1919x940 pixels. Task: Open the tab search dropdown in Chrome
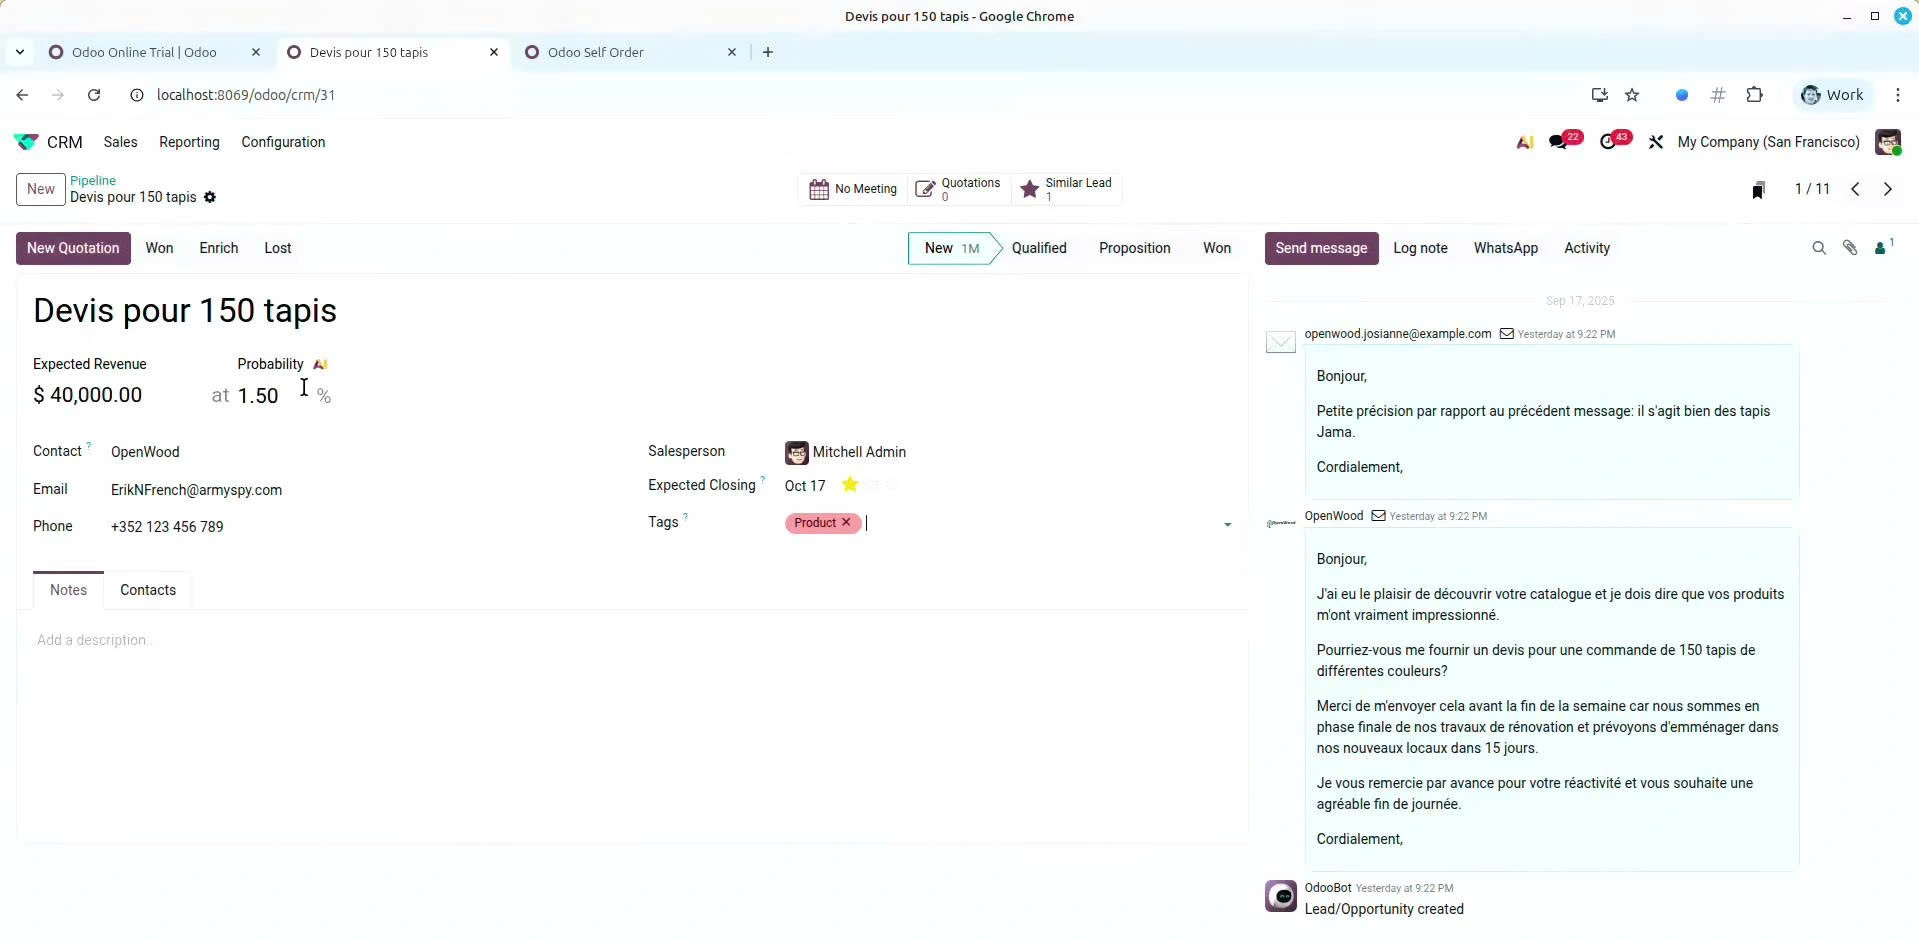coord(20,52)
